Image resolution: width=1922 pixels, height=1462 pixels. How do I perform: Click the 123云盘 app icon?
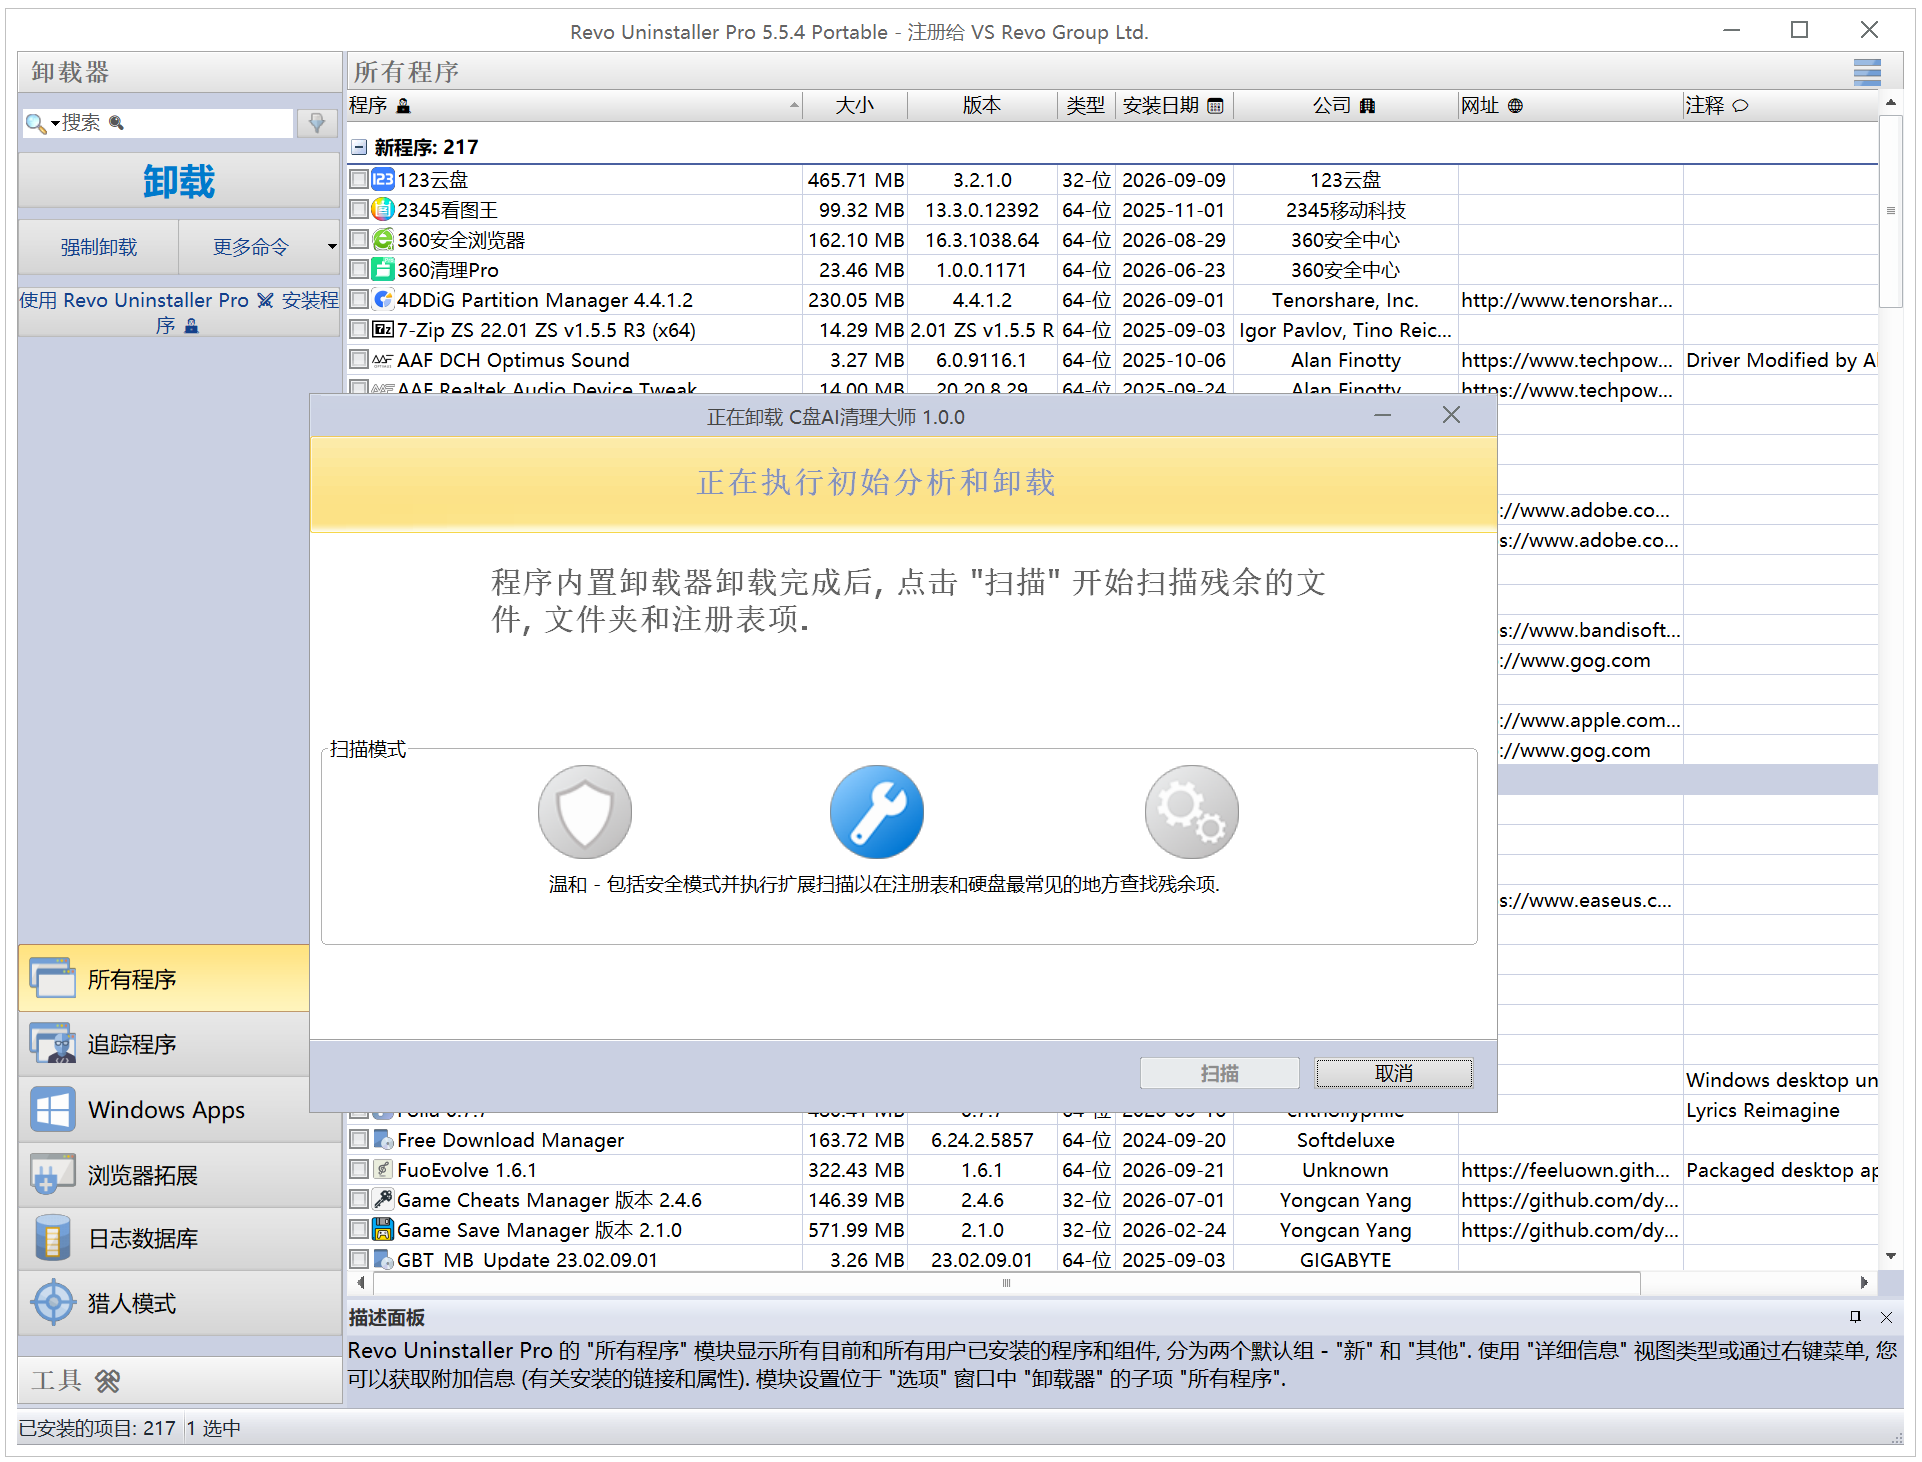(383, 180)
